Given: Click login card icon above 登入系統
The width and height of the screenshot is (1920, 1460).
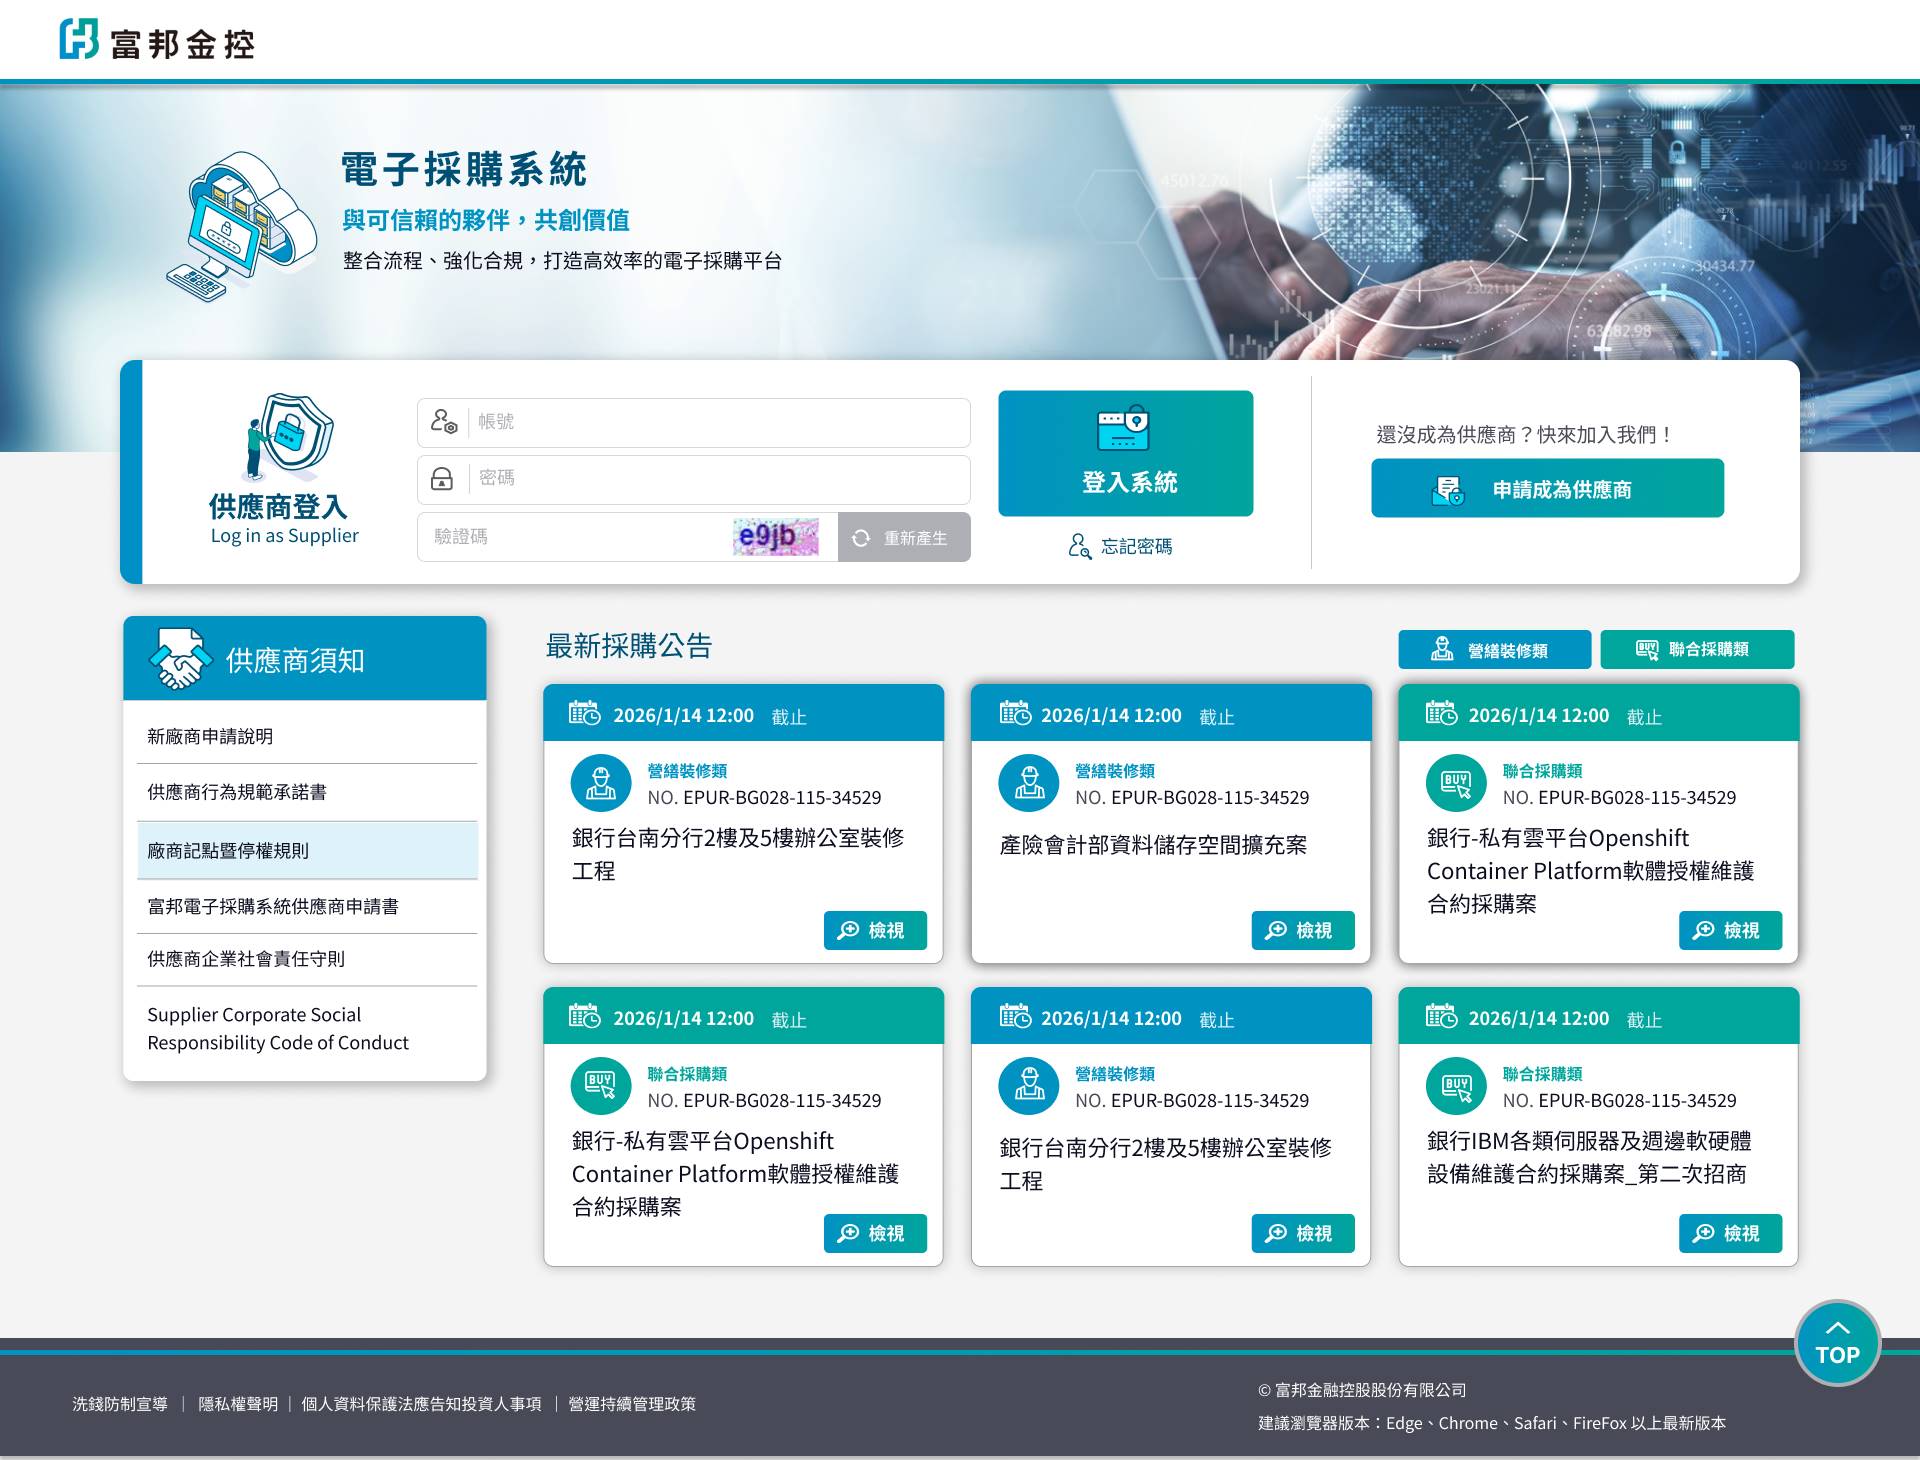Looking at the screenshot, I should point(1123,429).
